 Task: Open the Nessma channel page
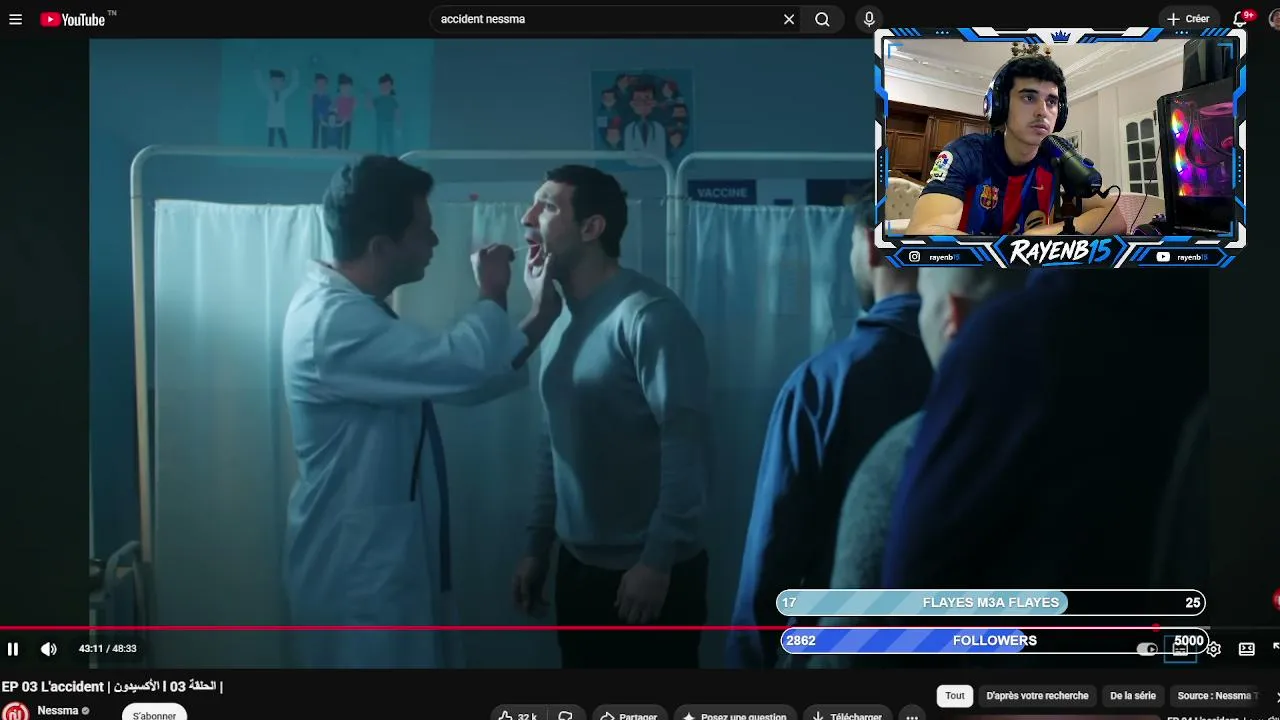(58, 711)
